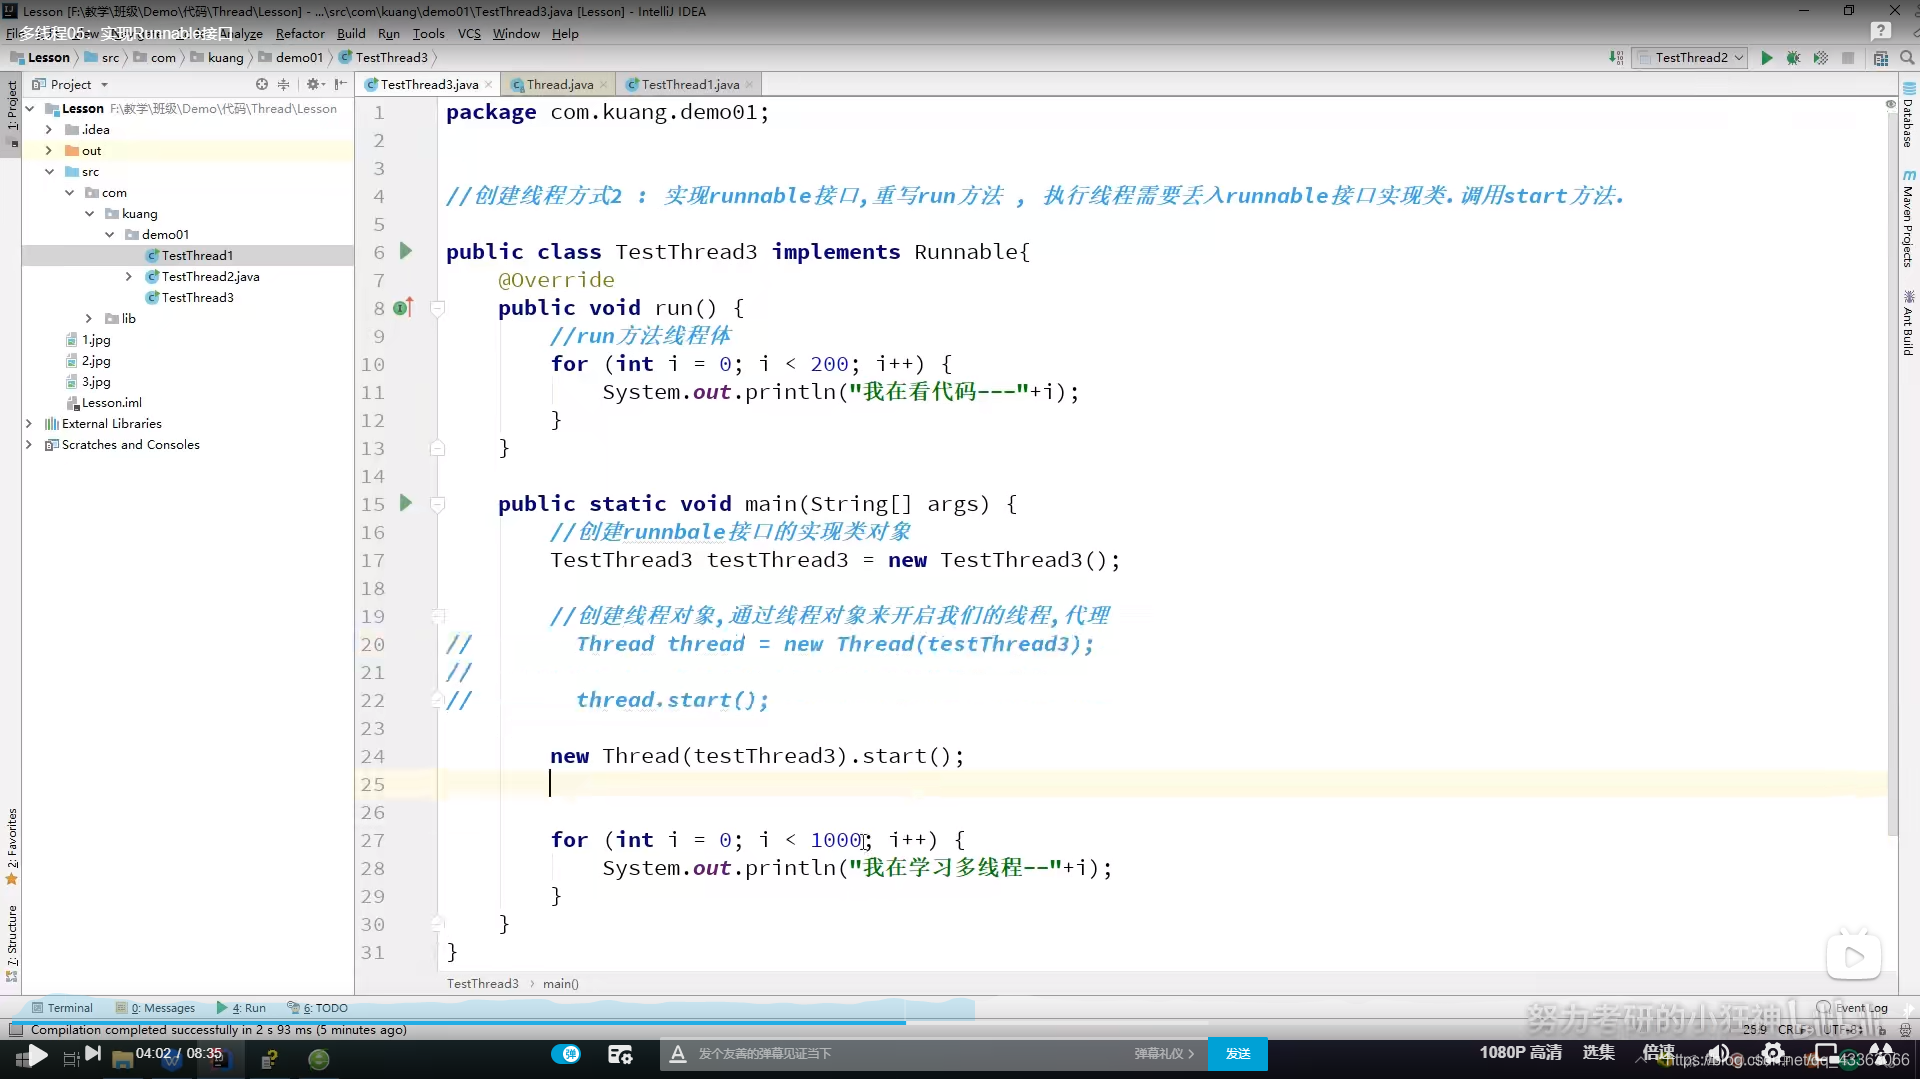Open the Build menu
The image size is (1920, 1079).
pyautogui.click(x=351, y=34)
